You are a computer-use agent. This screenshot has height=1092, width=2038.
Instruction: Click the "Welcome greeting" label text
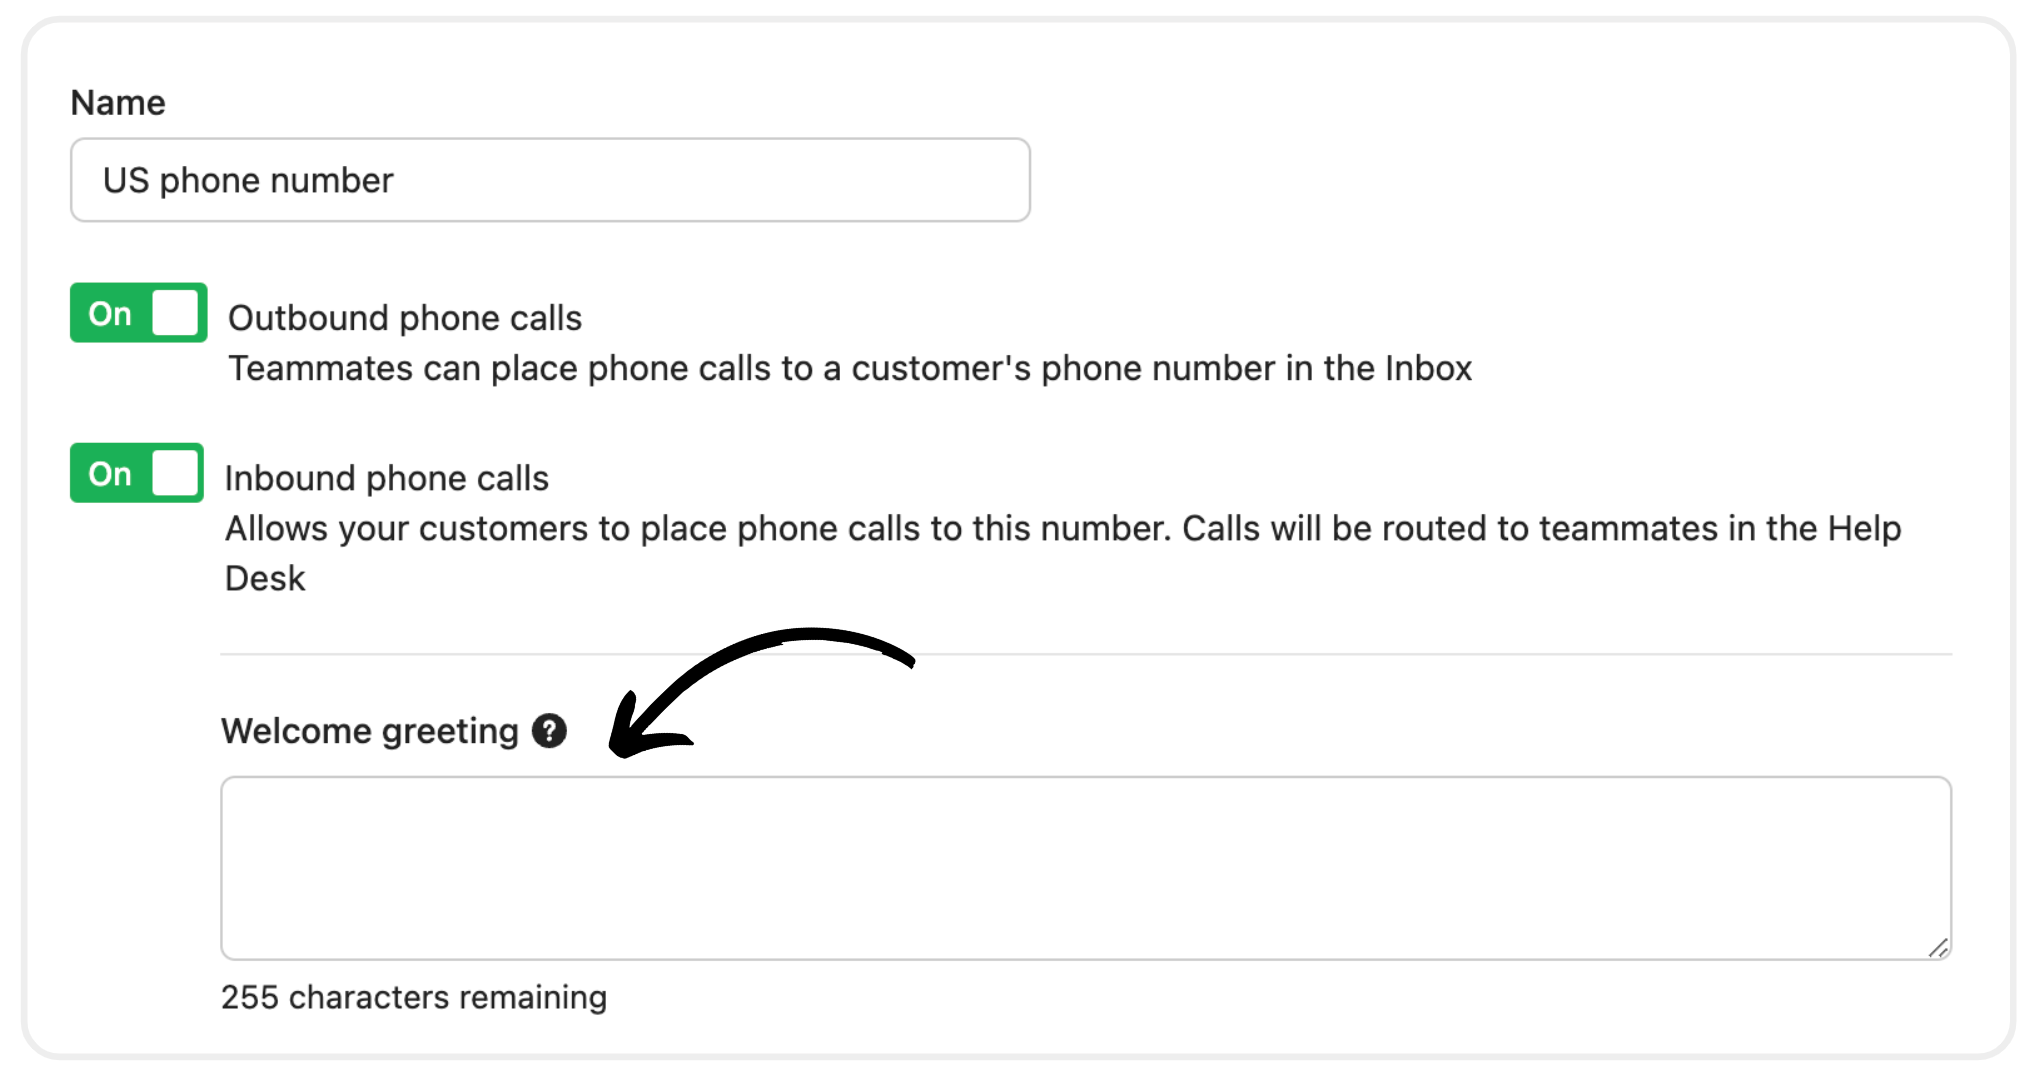click(370, 731)
